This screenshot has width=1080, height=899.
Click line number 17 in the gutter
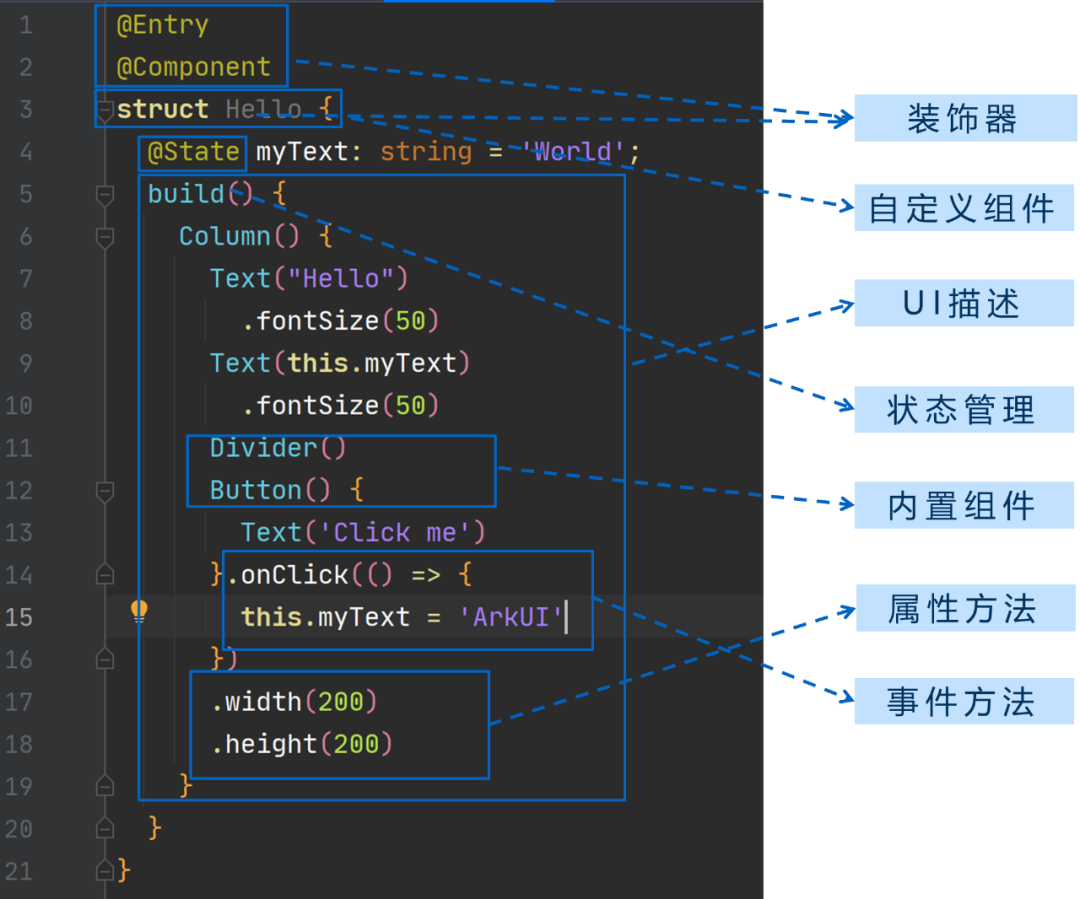tap(19, 702)
